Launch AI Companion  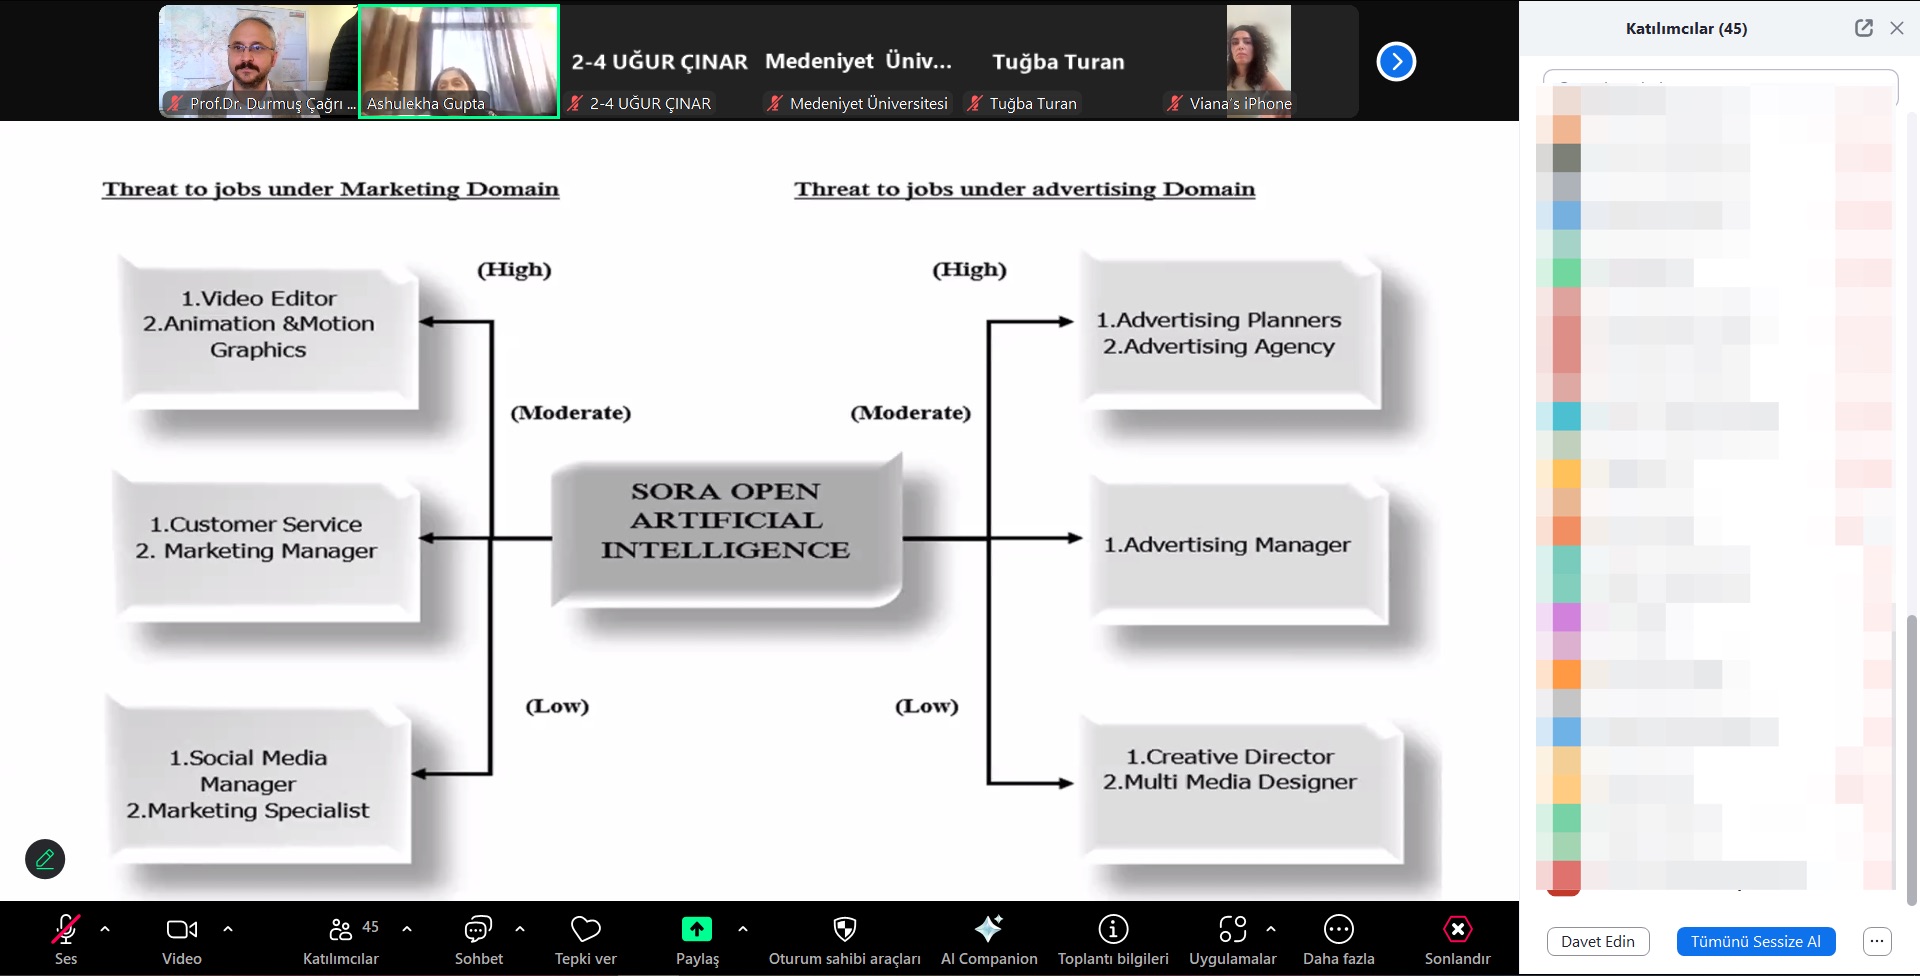click(x=989, y=940)
